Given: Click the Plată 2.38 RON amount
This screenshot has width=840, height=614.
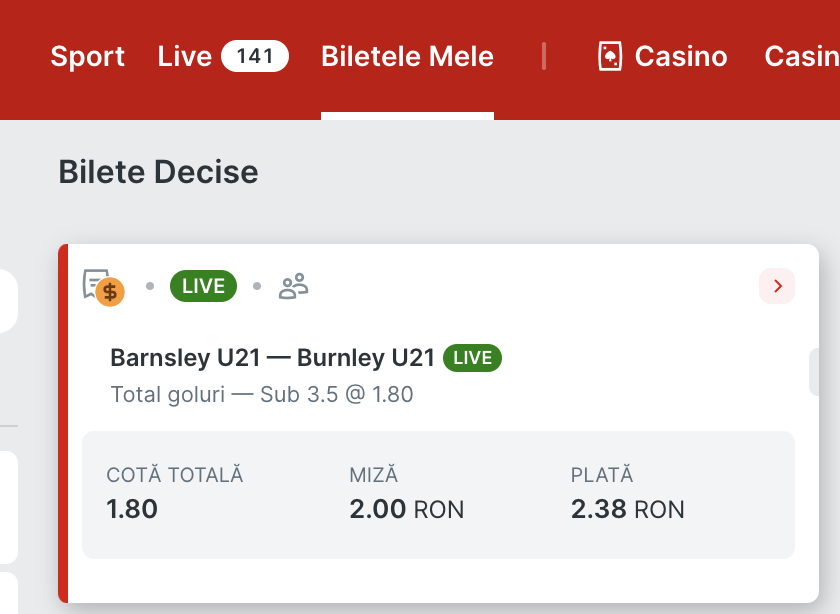Looking at the screenshot, I should pos(627,509).
